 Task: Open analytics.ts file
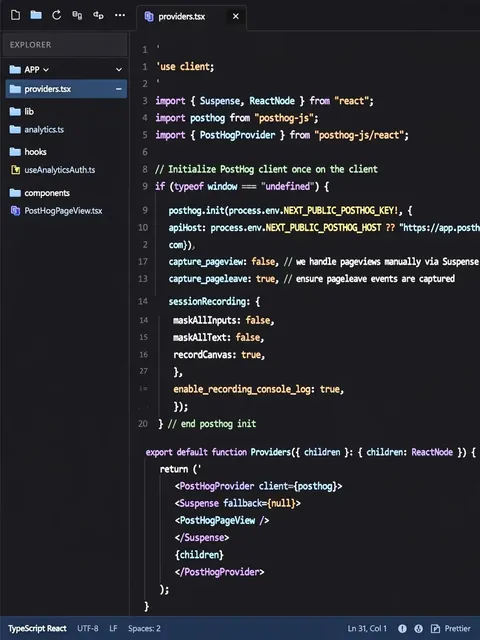point(44,130)
